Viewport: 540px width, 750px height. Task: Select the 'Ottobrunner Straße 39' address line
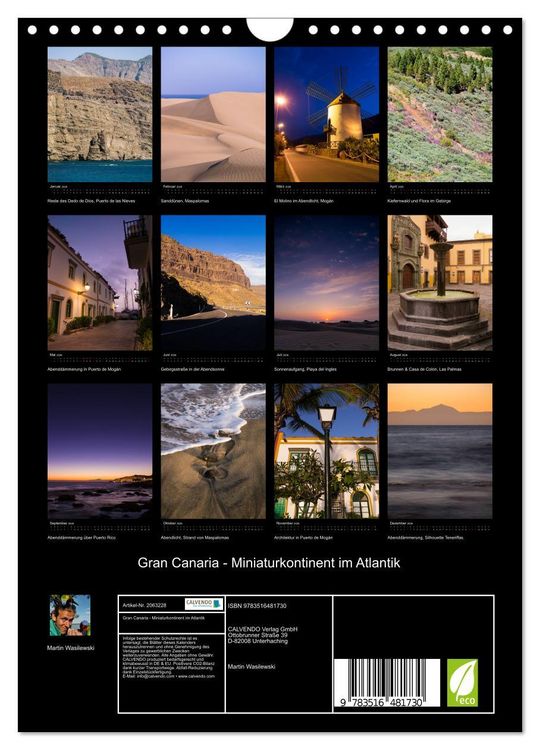pos(258,635)
